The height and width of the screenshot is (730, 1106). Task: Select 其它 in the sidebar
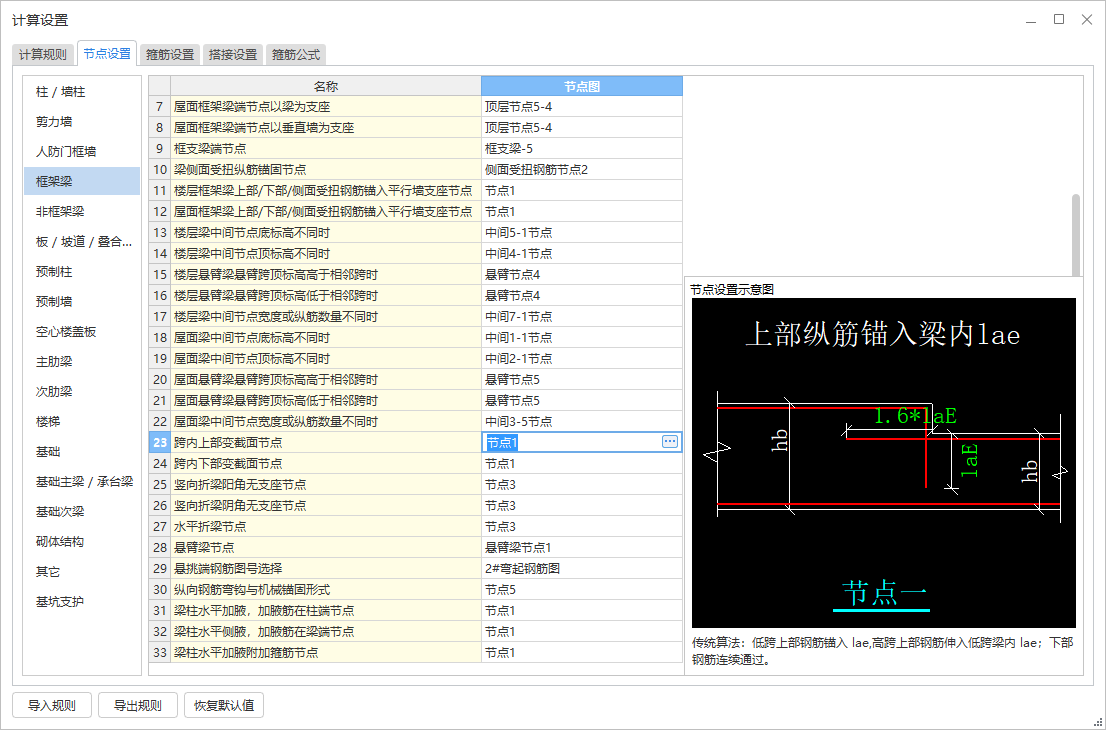pyautogui.click(x=82, y=571)
